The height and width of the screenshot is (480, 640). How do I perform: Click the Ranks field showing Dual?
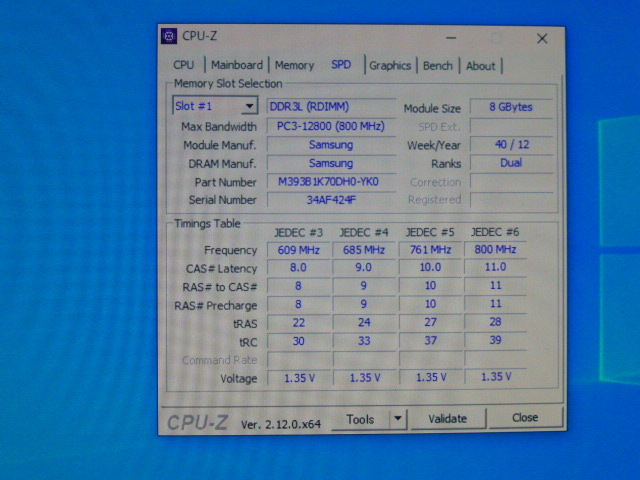click(x=510, y=163)
